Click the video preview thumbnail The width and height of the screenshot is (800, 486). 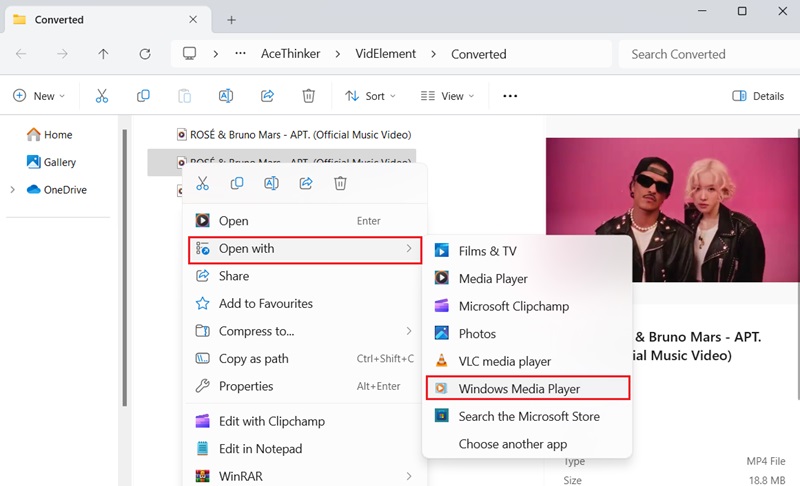coord(672,210)
